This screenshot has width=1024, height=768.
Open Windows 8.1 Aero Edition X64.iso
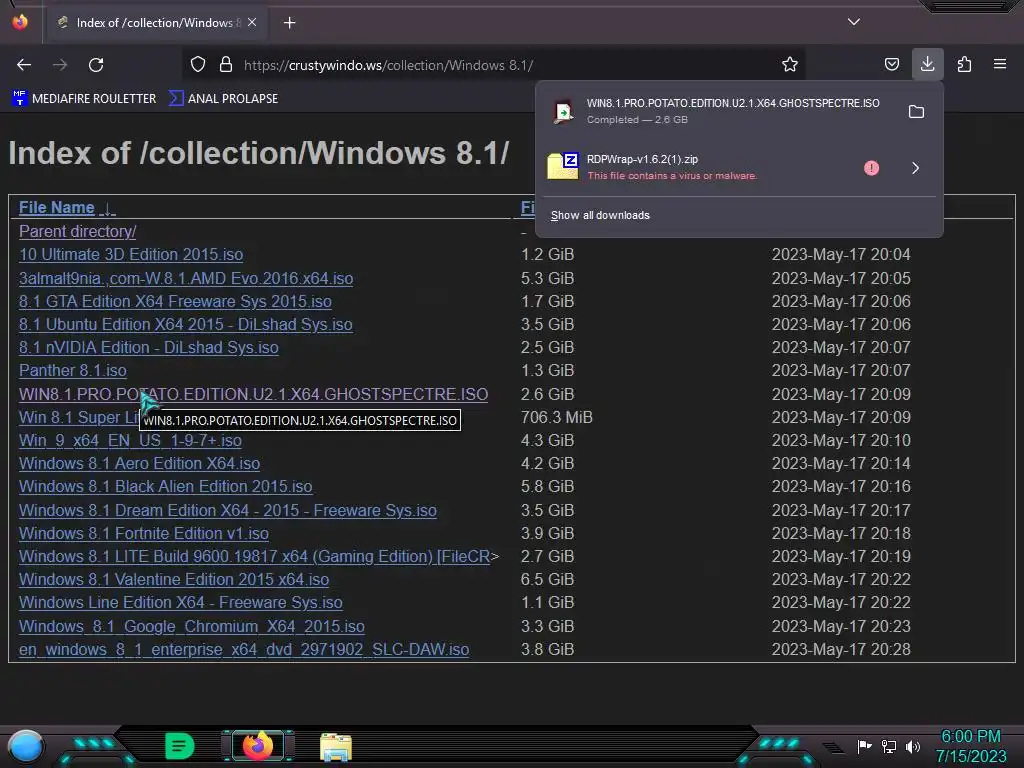(x=139, y=463)
